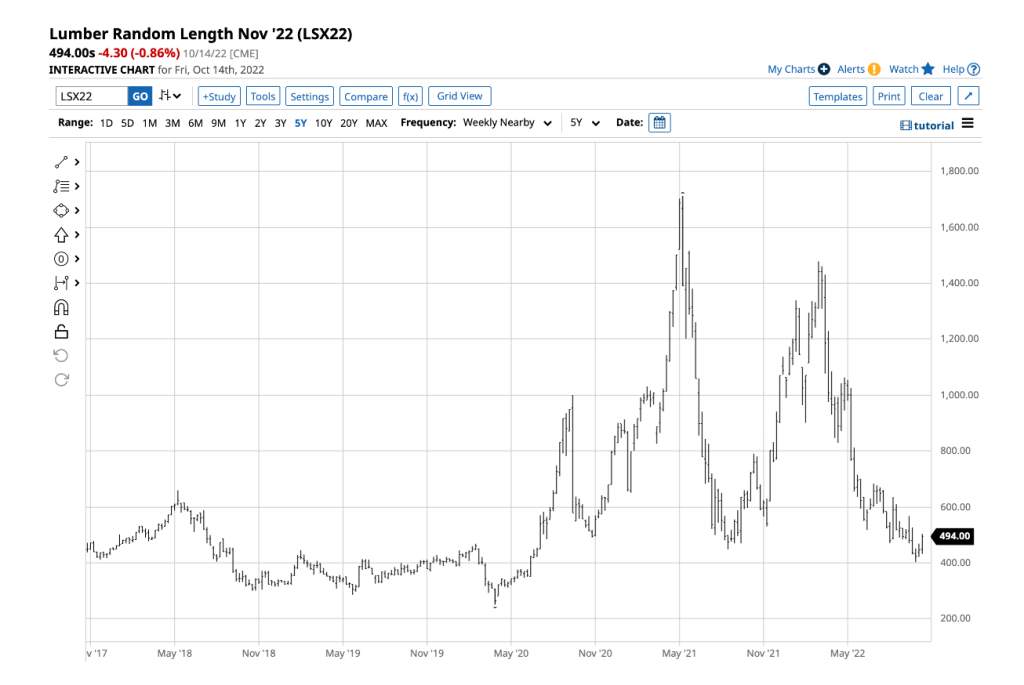The height and width of the screenshot is (685, 1024).
Task: Click the LSX22 symbol input field
Action: click(91, 96)
